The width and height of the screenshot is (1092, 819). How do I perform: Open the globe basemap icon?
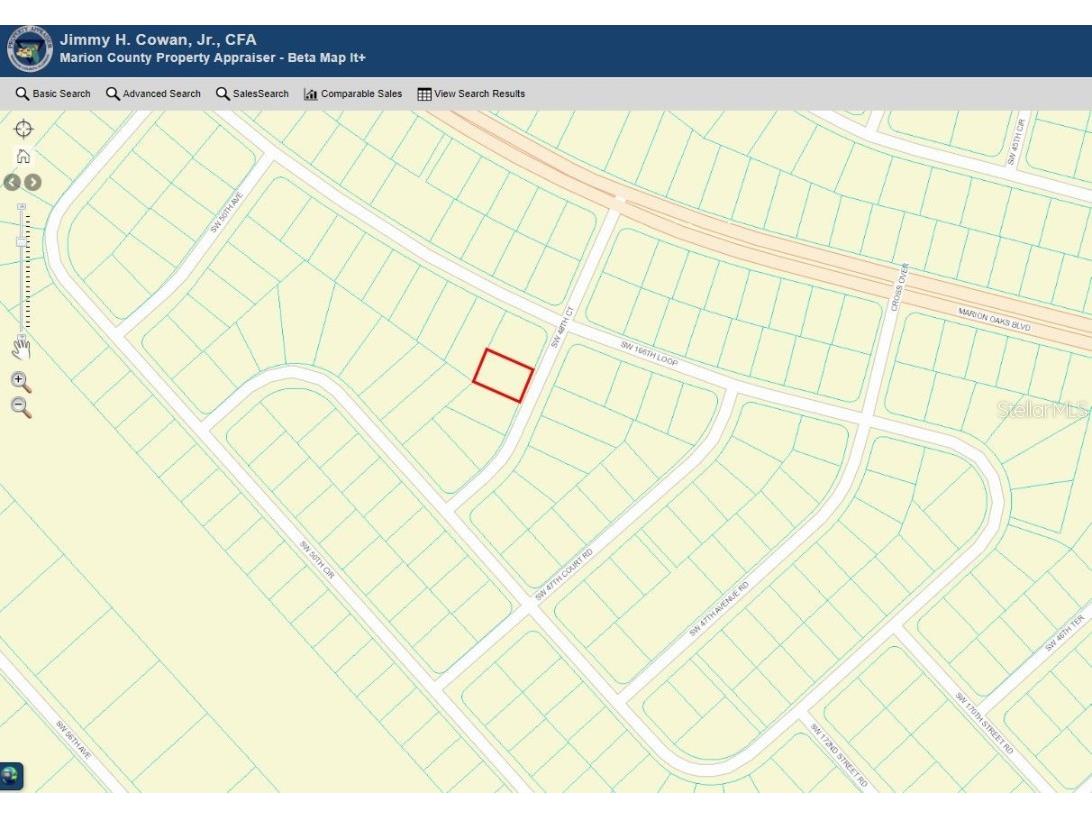coord(11,775)
